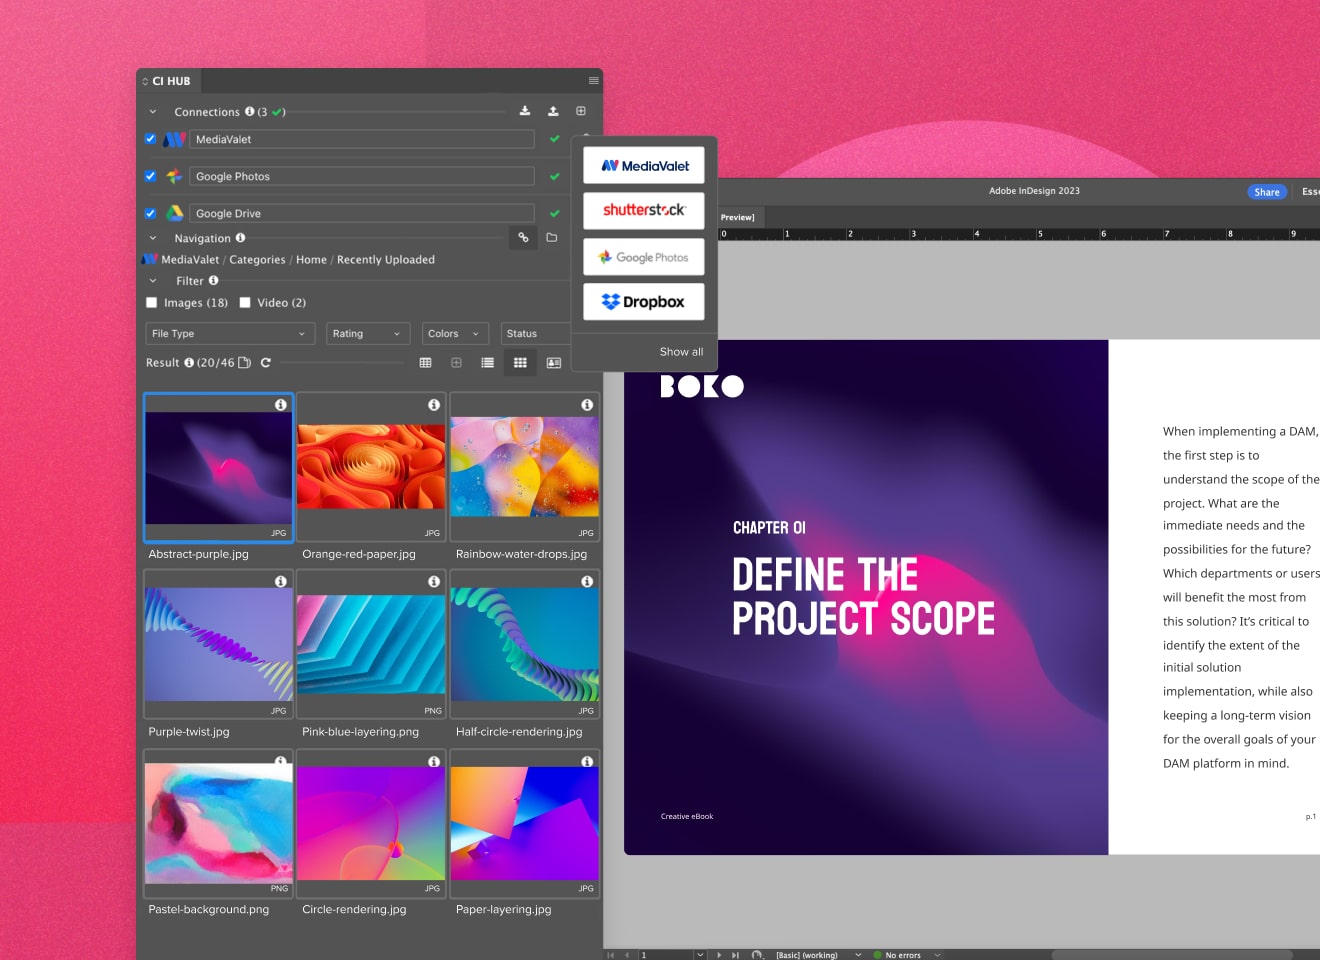Switch to table grid view icon
This screenshot has height=960, width=1320.
click(425, 363)
